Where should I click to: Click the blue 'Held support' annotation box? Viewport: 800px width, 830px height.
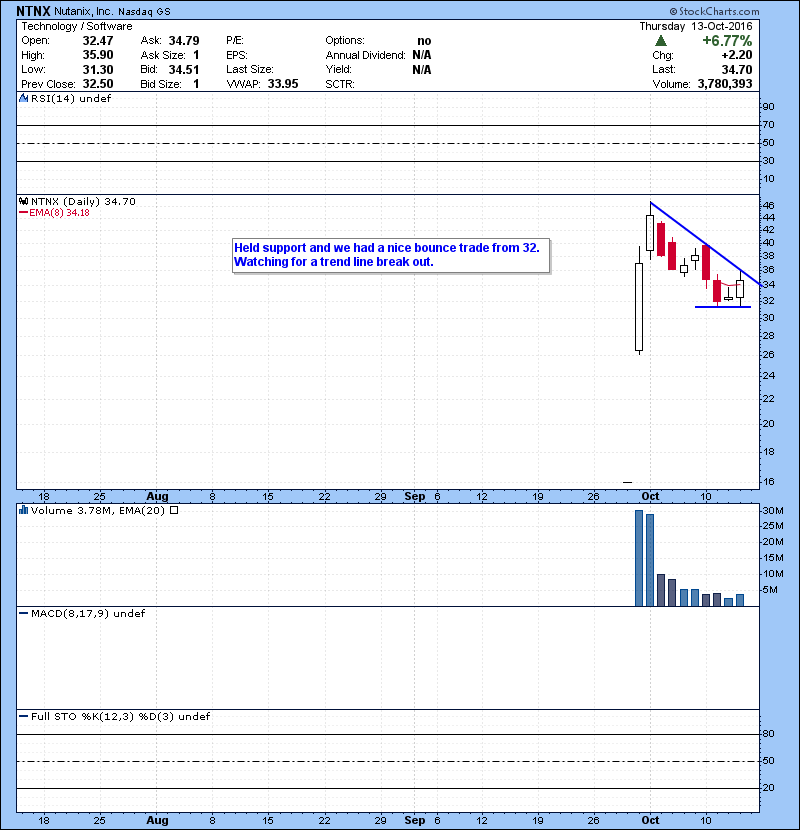click(391, 255)
